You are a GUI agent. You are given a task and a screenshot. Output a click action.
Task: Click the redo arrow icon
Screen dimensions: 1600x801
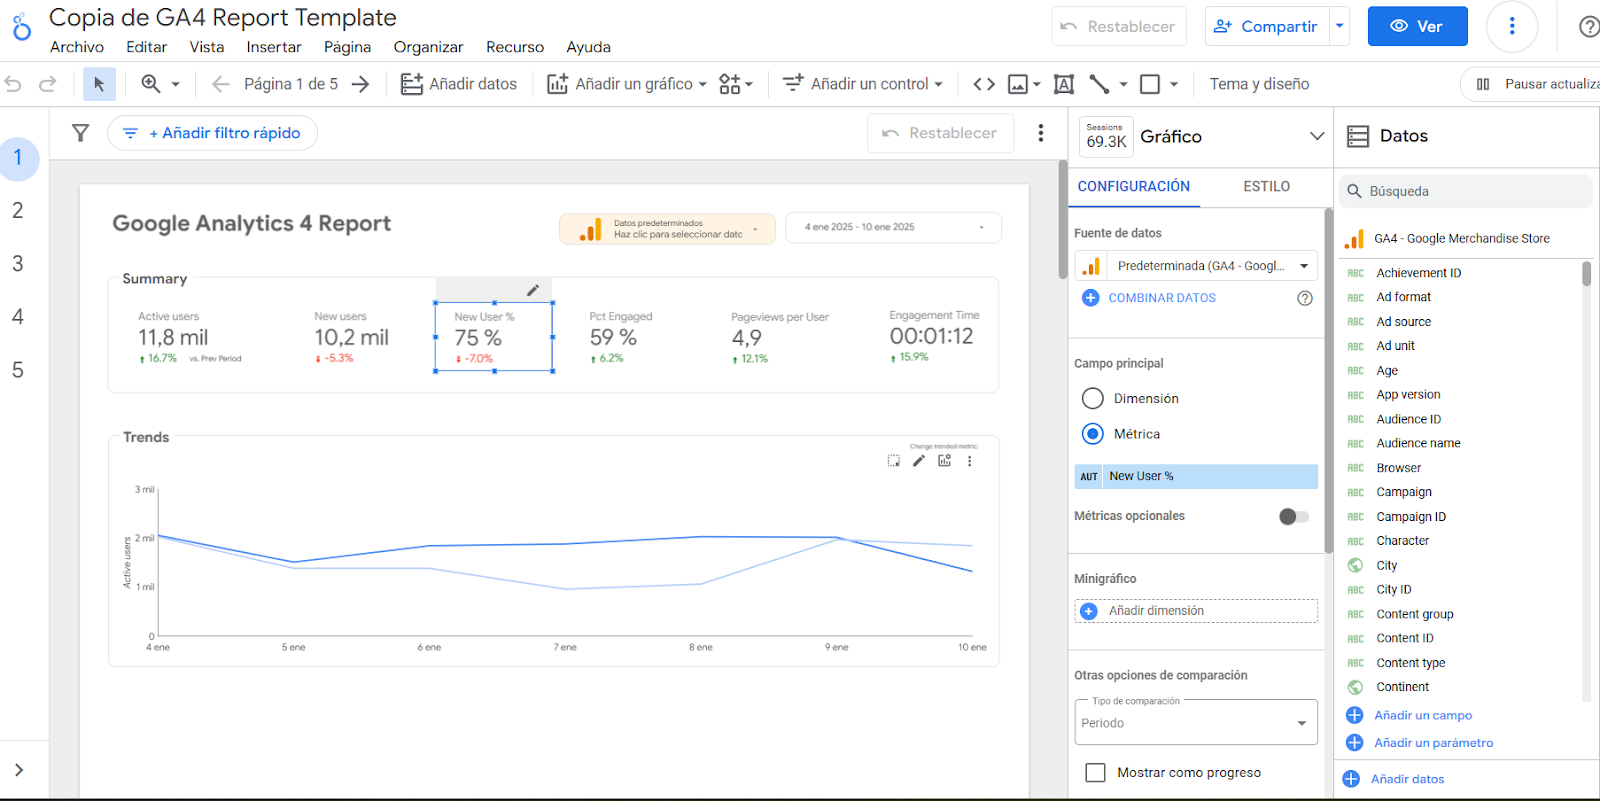coord(47,84)
